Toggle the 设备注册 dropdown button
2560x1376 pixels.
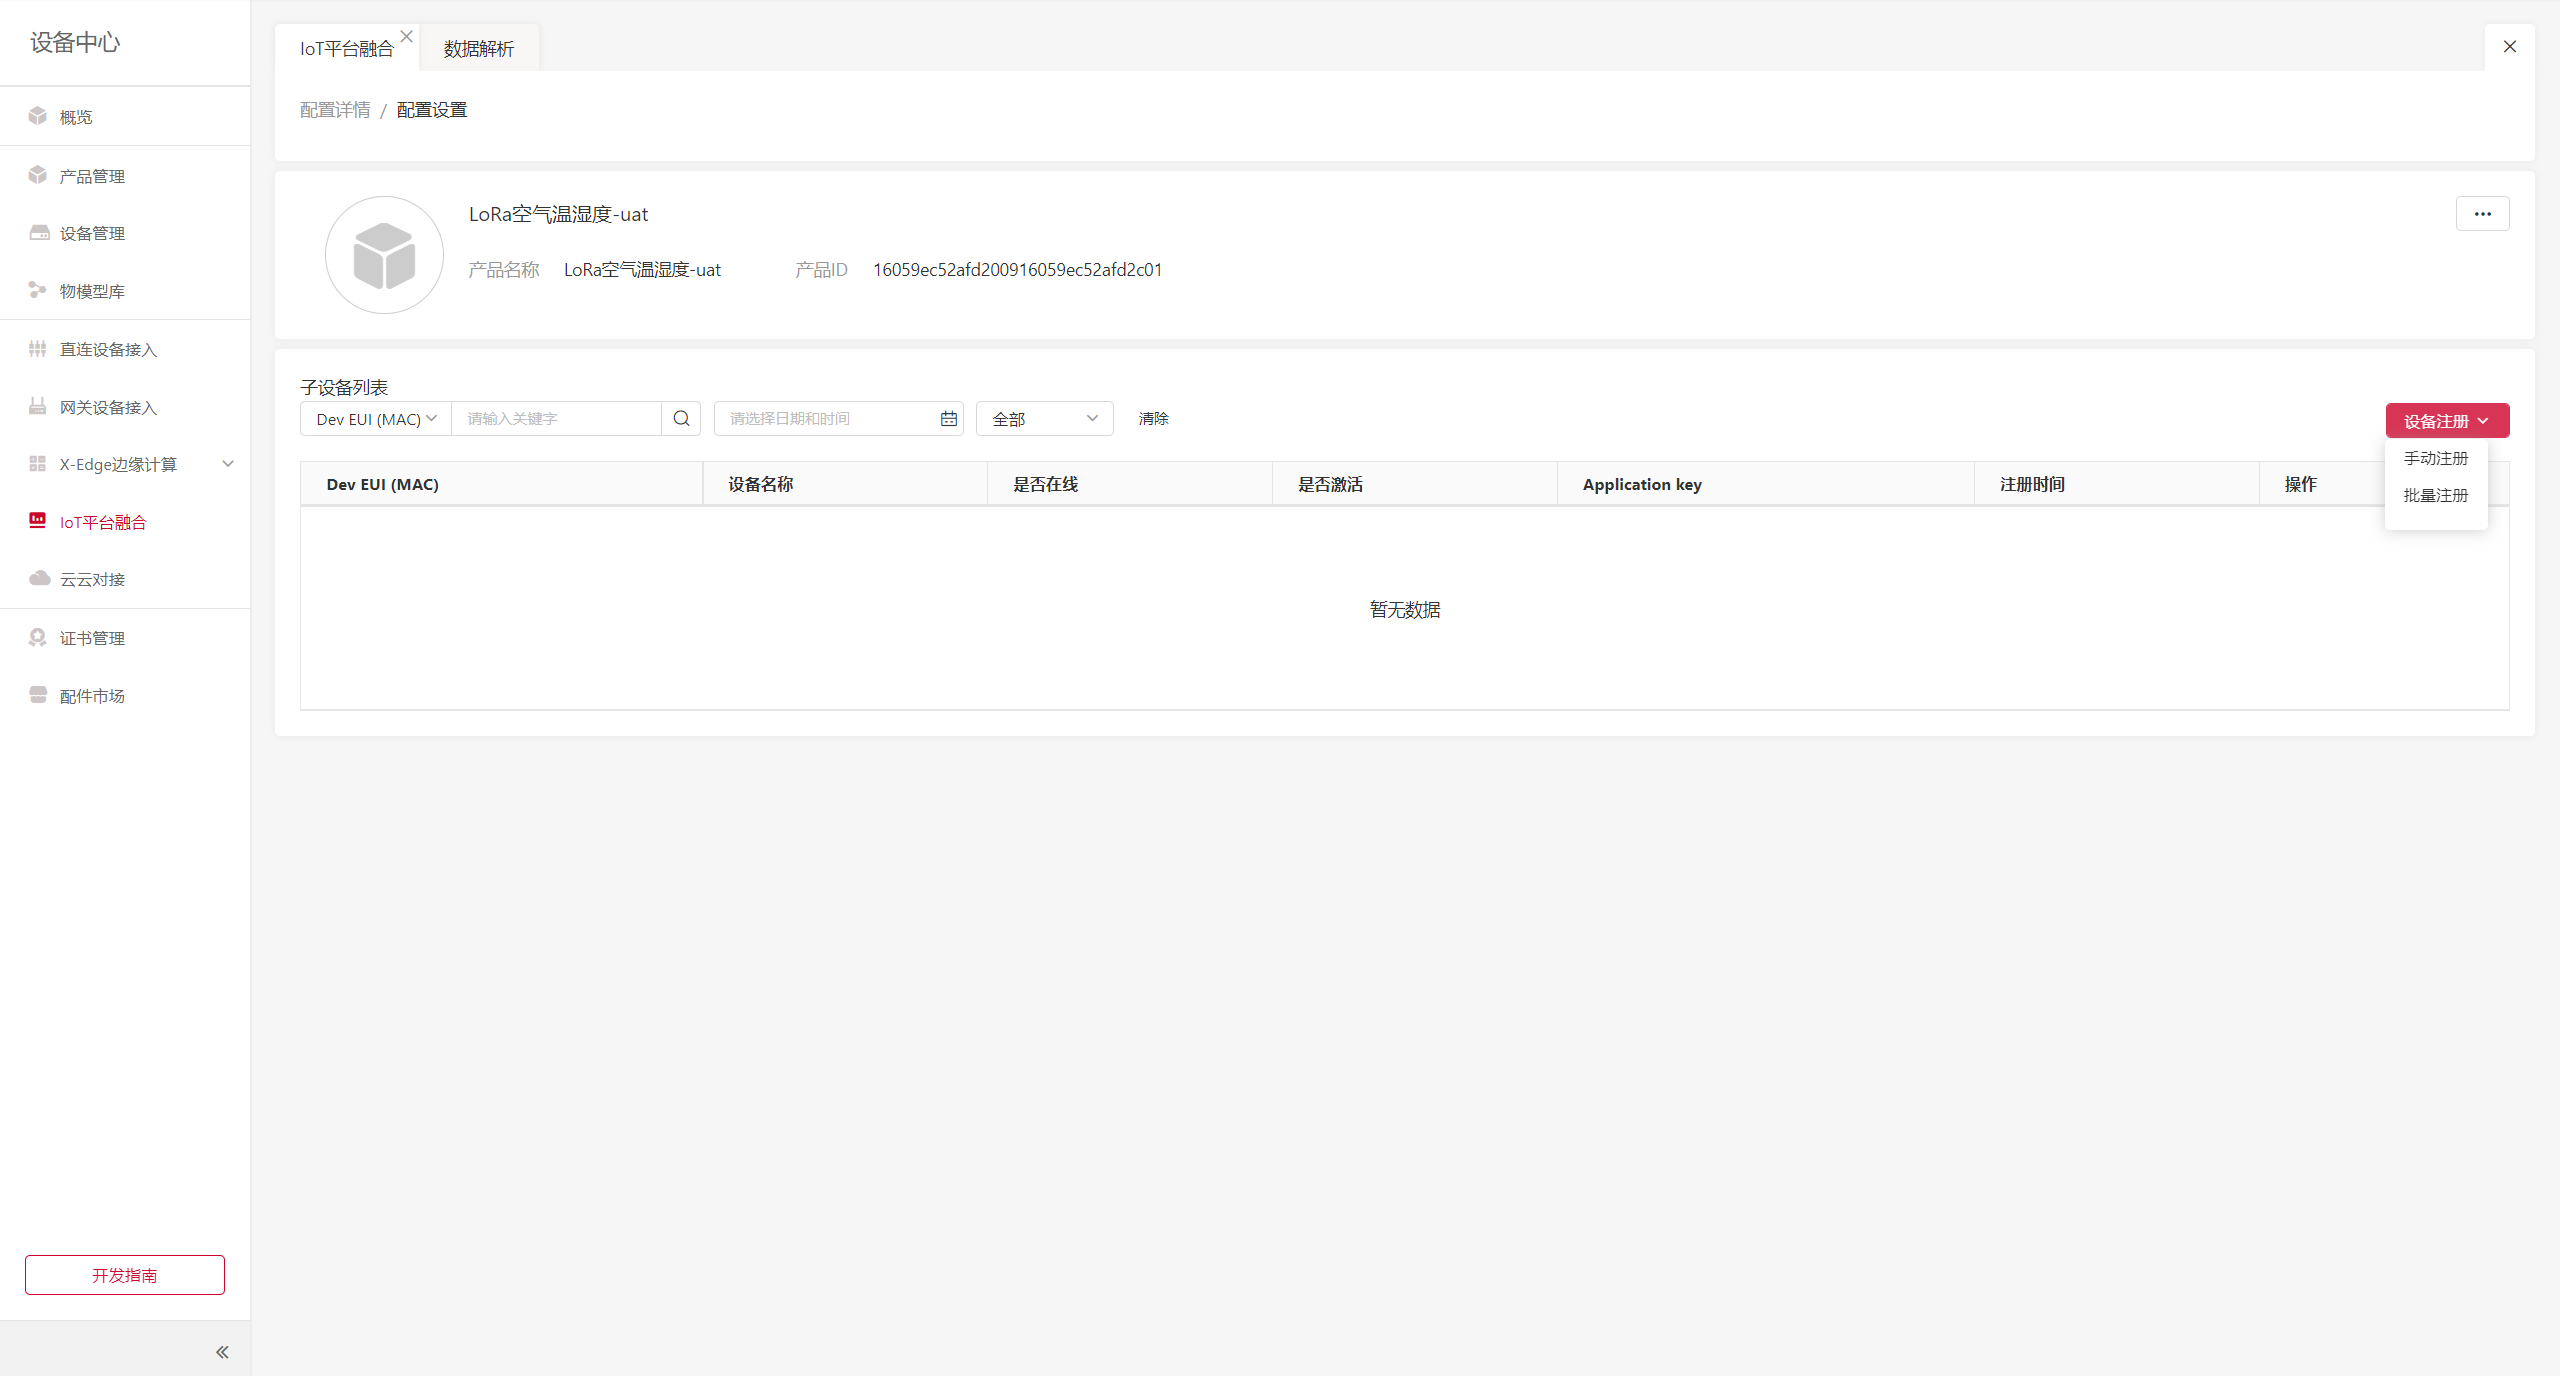click(x=2446, y=421)
